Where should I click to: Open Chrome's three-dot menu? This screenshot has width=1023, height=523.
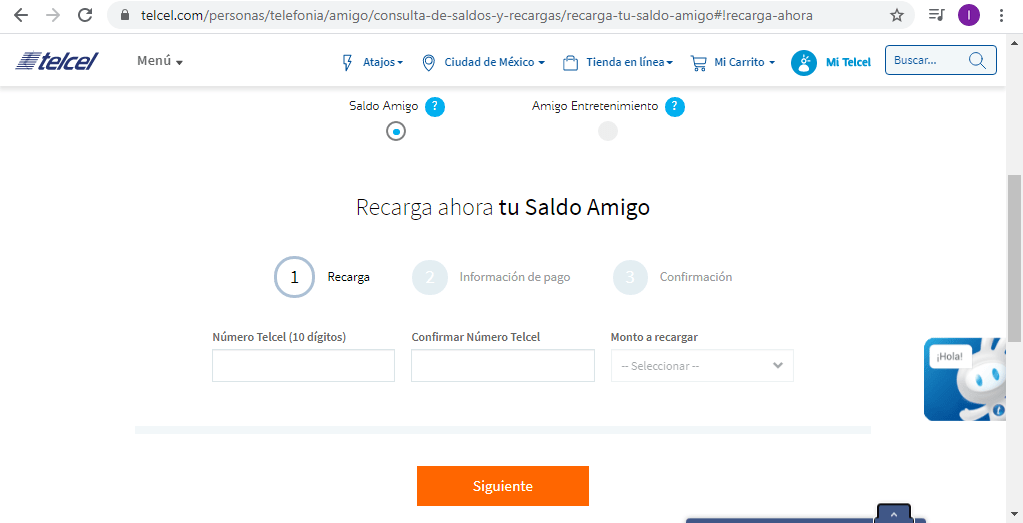[x=1001, y=16]
